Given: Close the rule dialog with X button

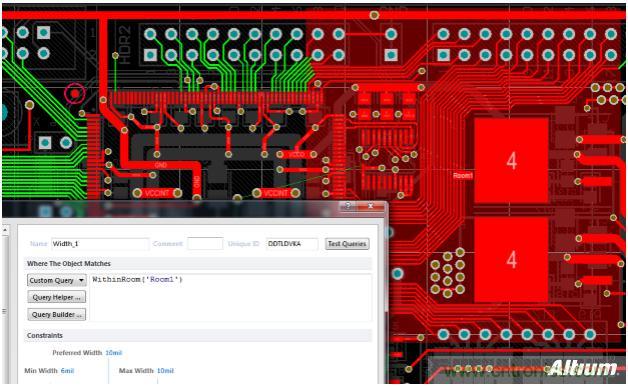Looking at the screenshot, I should [x=371, y=206].
